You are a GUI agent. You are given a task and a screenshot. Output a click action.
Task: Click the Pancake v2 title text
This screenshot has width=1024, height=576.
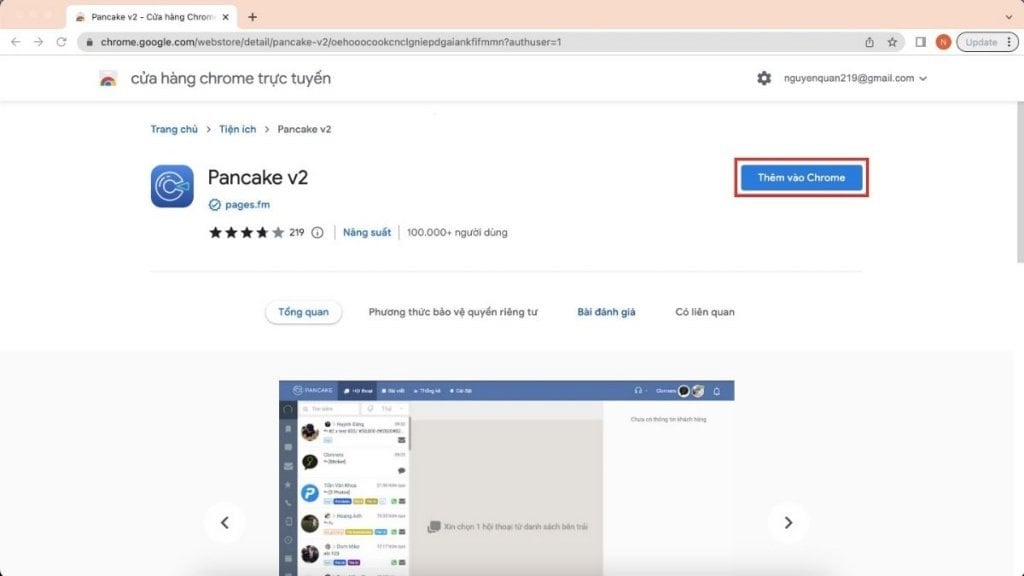pos(257,178)
